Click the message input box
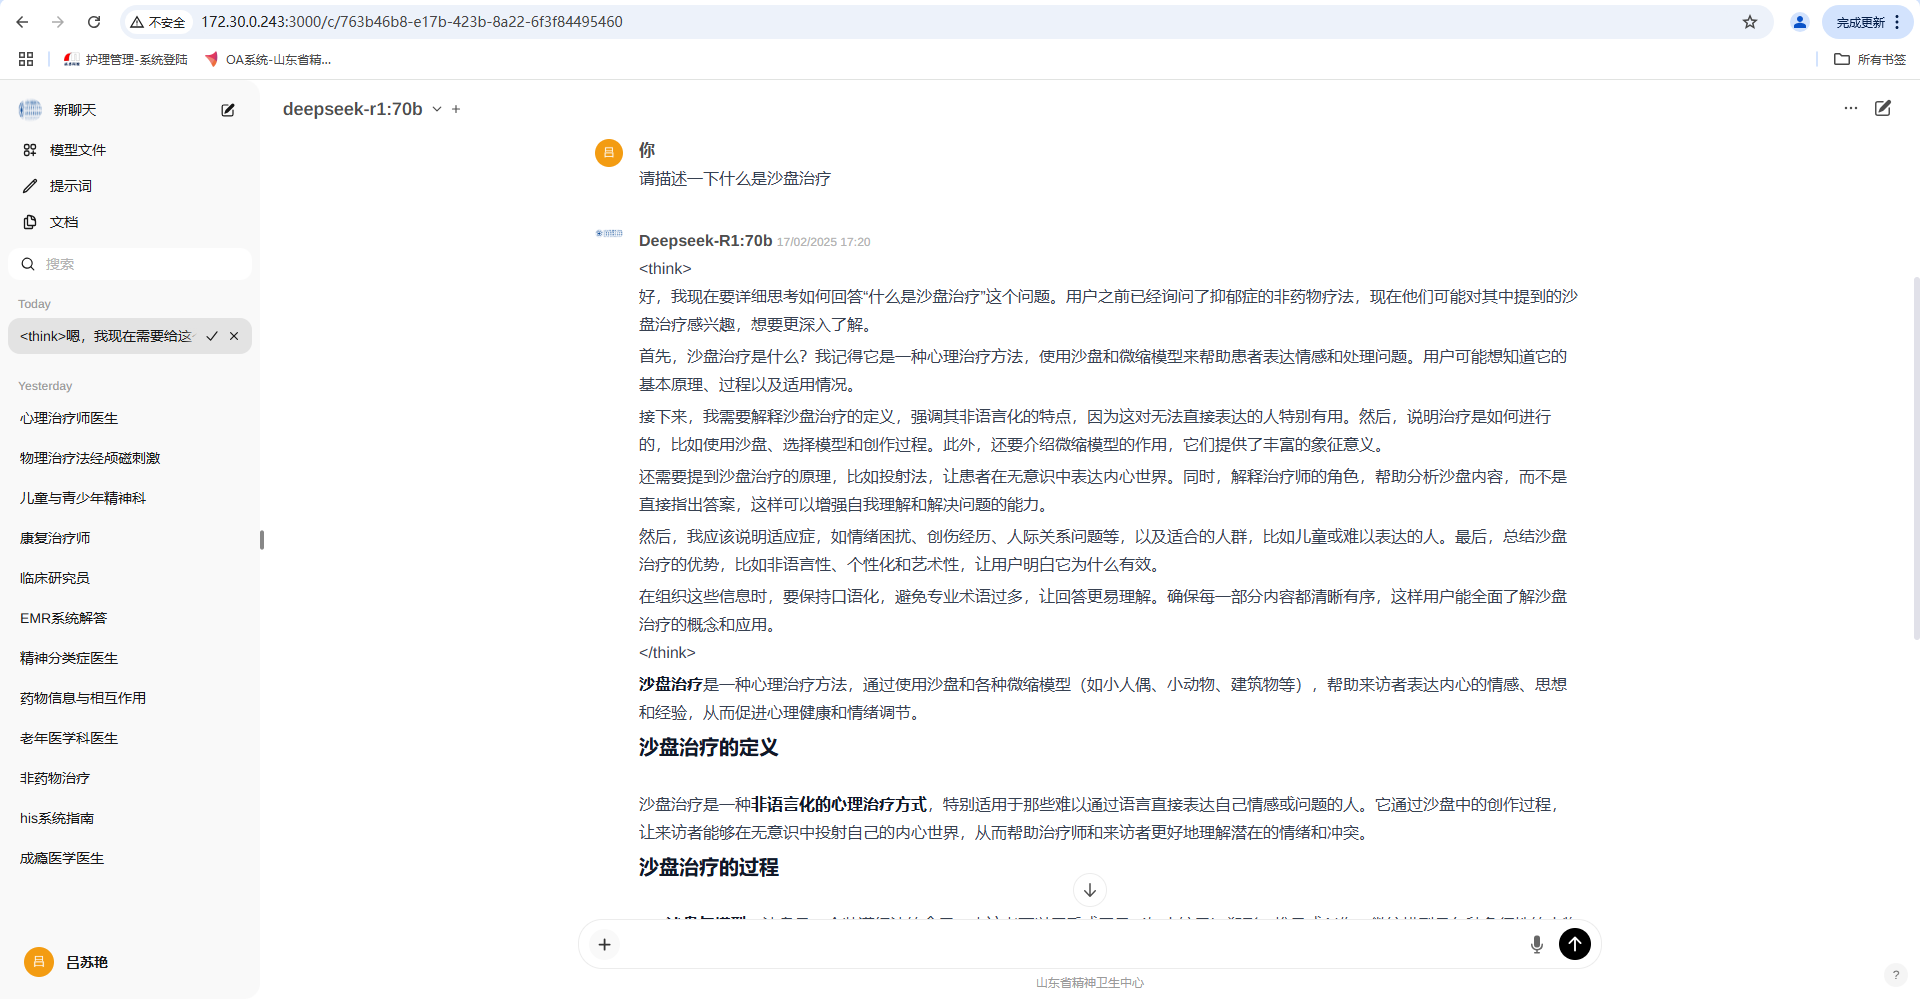This screenshot has width=1920, height=999. pos(1070,944)
